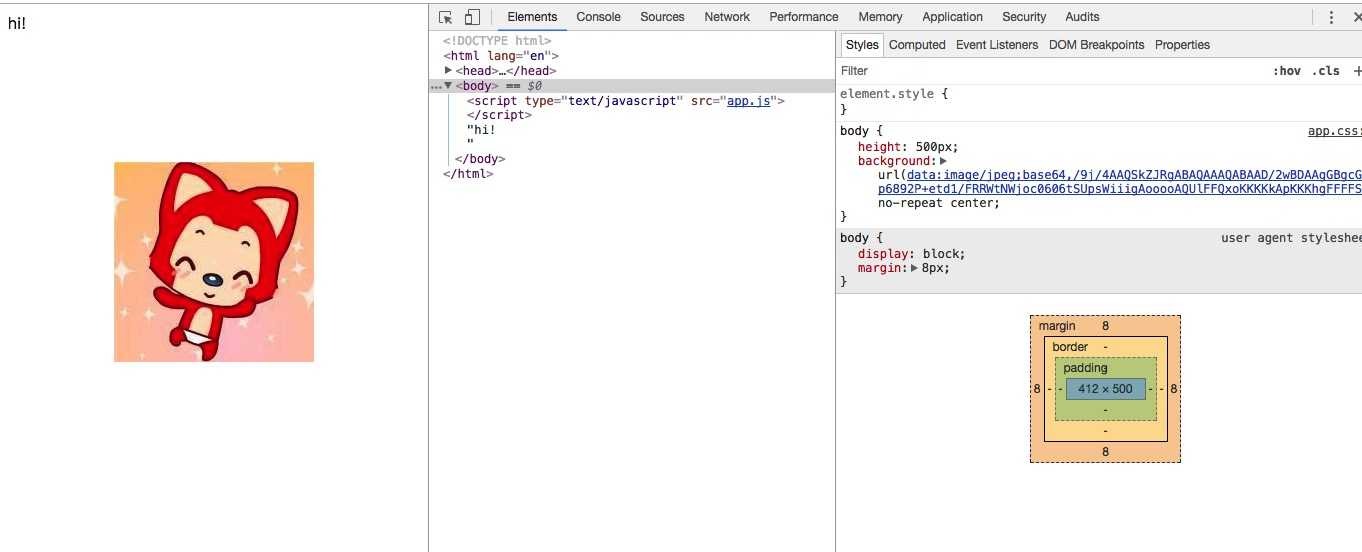Screen dimensions: 1362x552
Task: Expand the background shorthand property triangle
Action: pyautogui.click(x=943, y=161)
